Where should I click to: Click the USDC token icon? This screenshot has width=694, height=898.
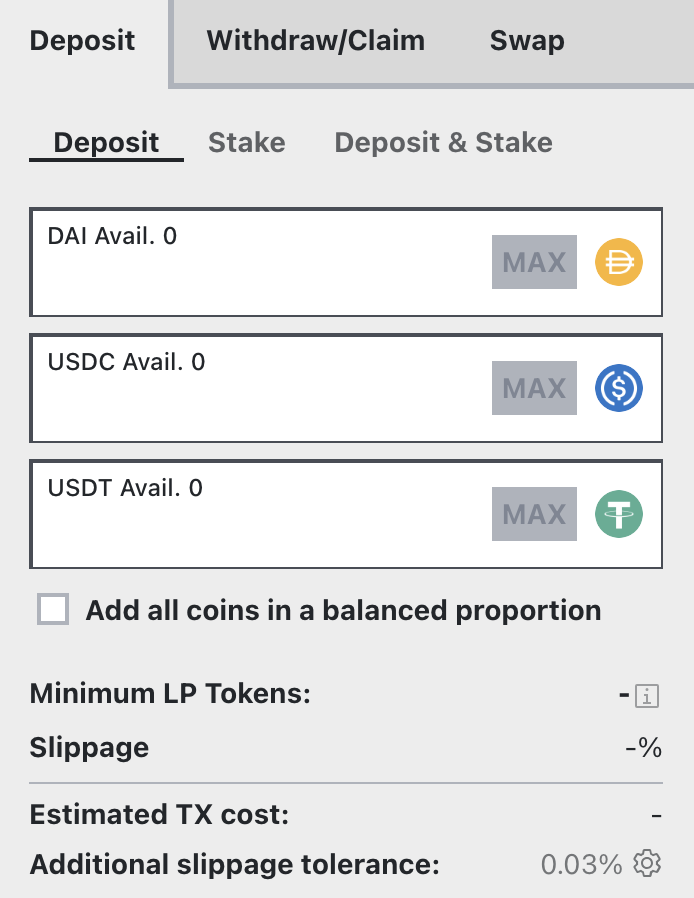[x=619, y=389]
